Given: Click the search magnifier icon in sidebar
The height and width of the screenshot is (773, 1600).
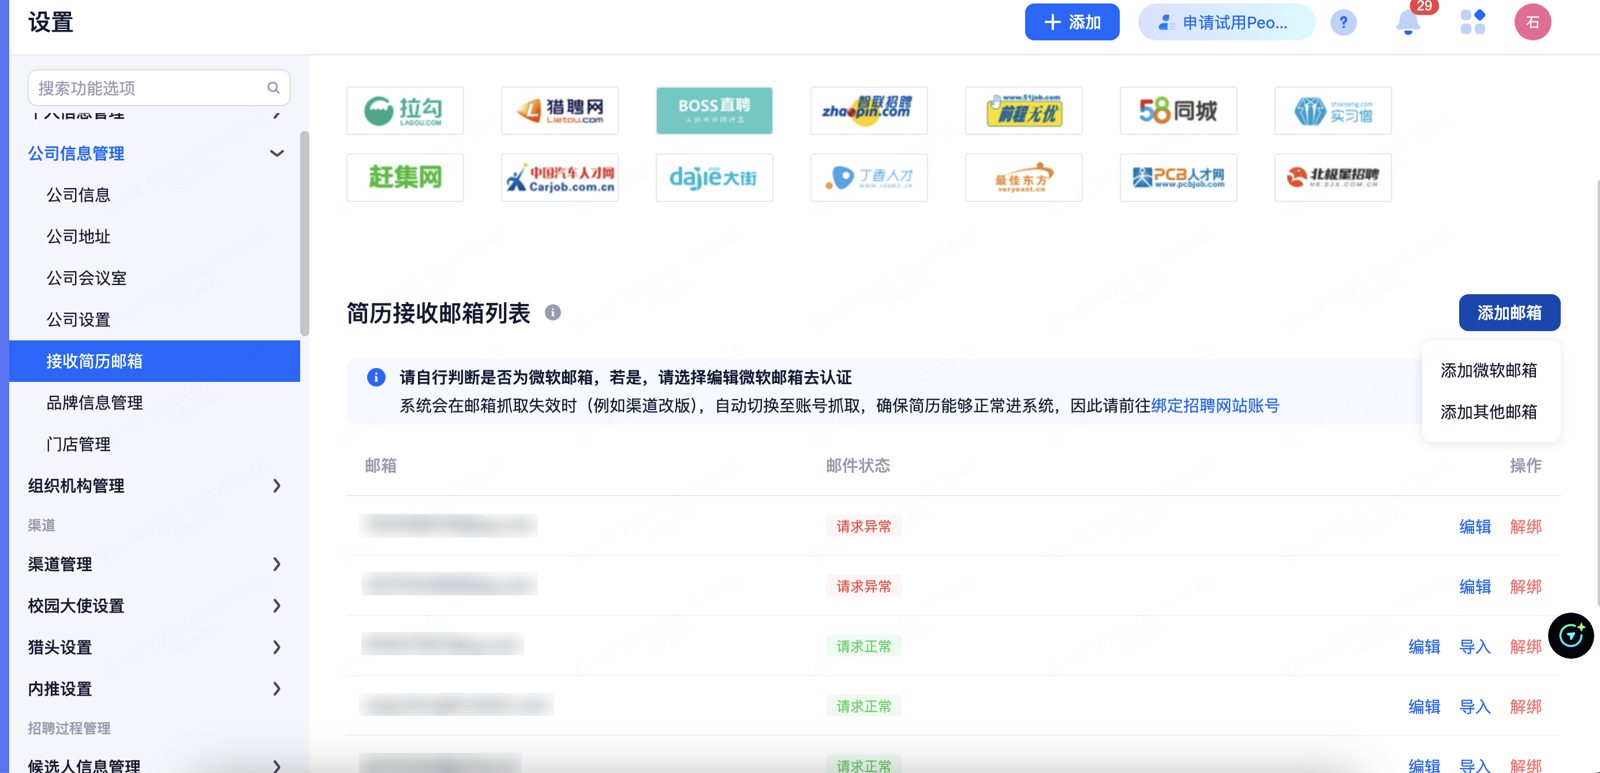Looking at the screenshot, I should pos(273,88).
